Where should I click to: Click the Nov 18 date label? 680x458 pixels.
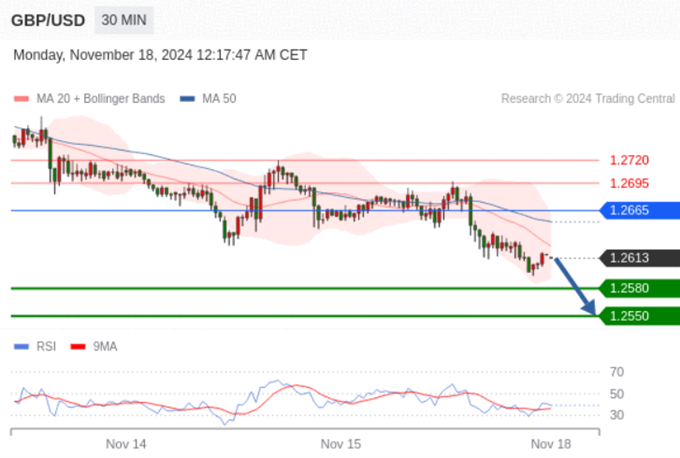click(551, 444)
